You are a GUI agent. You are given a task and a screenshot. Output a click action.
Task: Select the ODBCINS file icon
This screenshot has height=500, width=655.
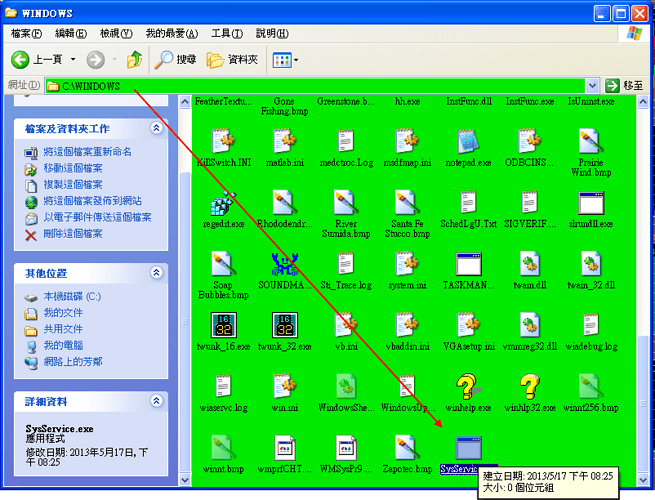coord(530,141)
